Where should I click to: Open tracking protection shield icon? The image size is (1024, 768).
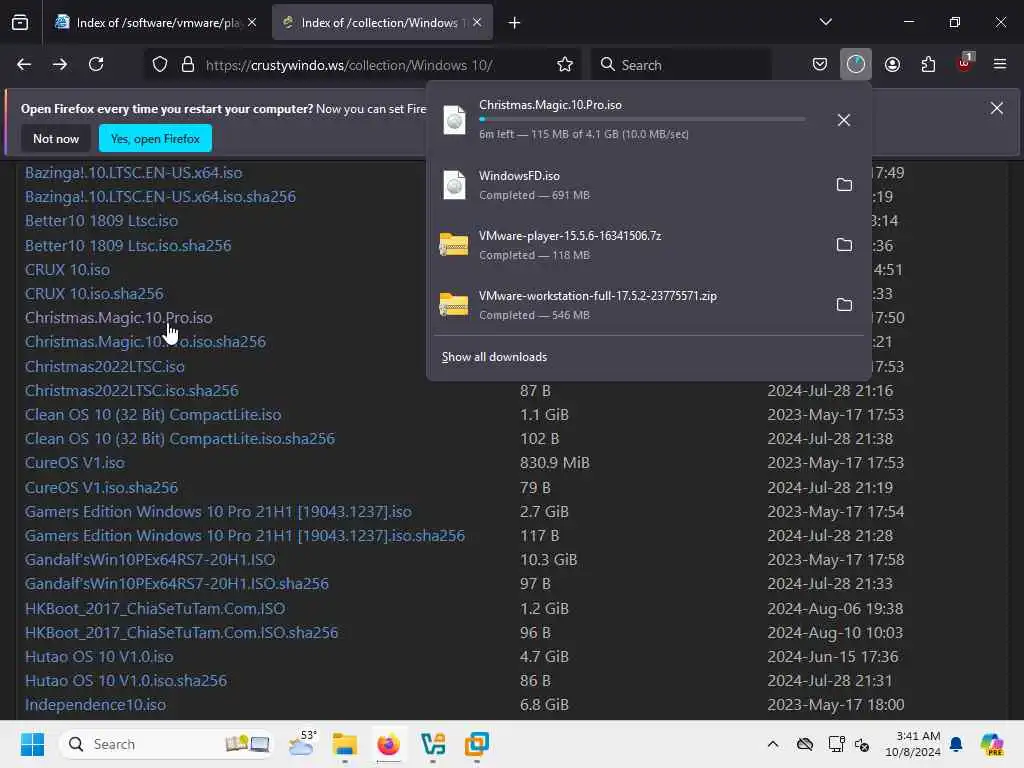pyautogui.click(x=160, y=65)
